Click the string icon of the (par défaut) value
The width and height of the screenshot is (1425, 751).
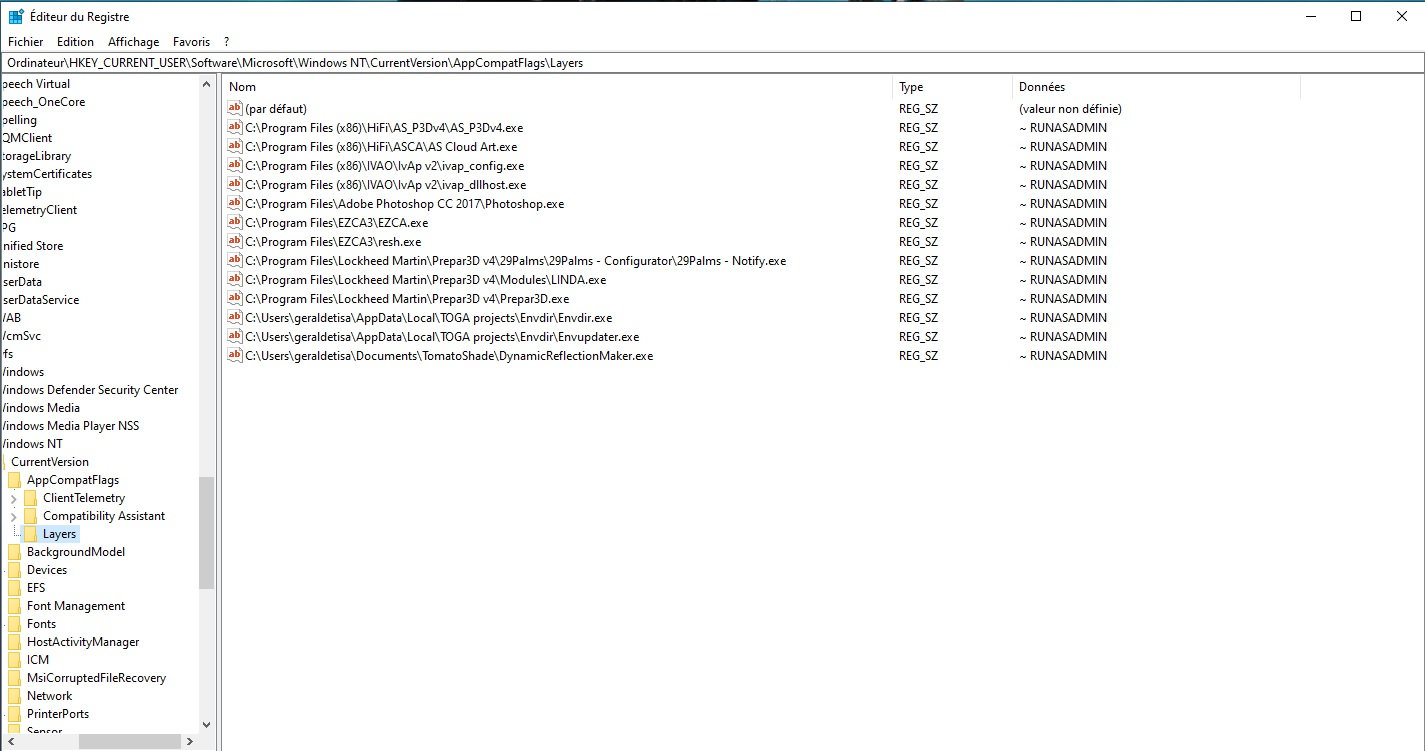pos(235,108)
